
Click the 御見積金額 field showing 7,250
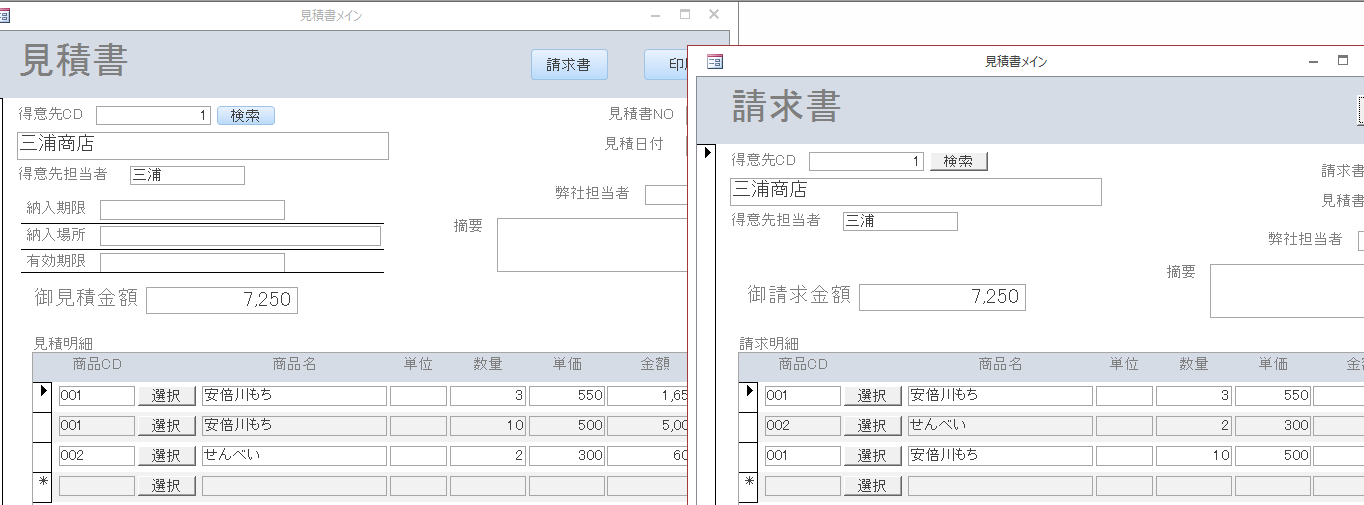point(222,300)
